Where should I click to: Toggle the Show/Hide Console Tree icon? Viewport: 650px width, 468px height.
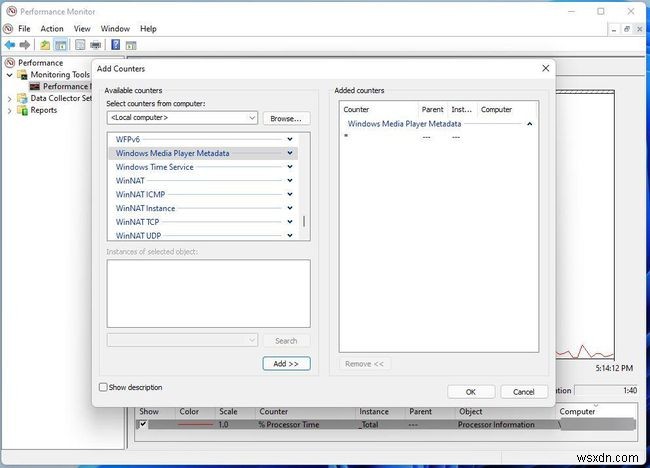(61, 45)
